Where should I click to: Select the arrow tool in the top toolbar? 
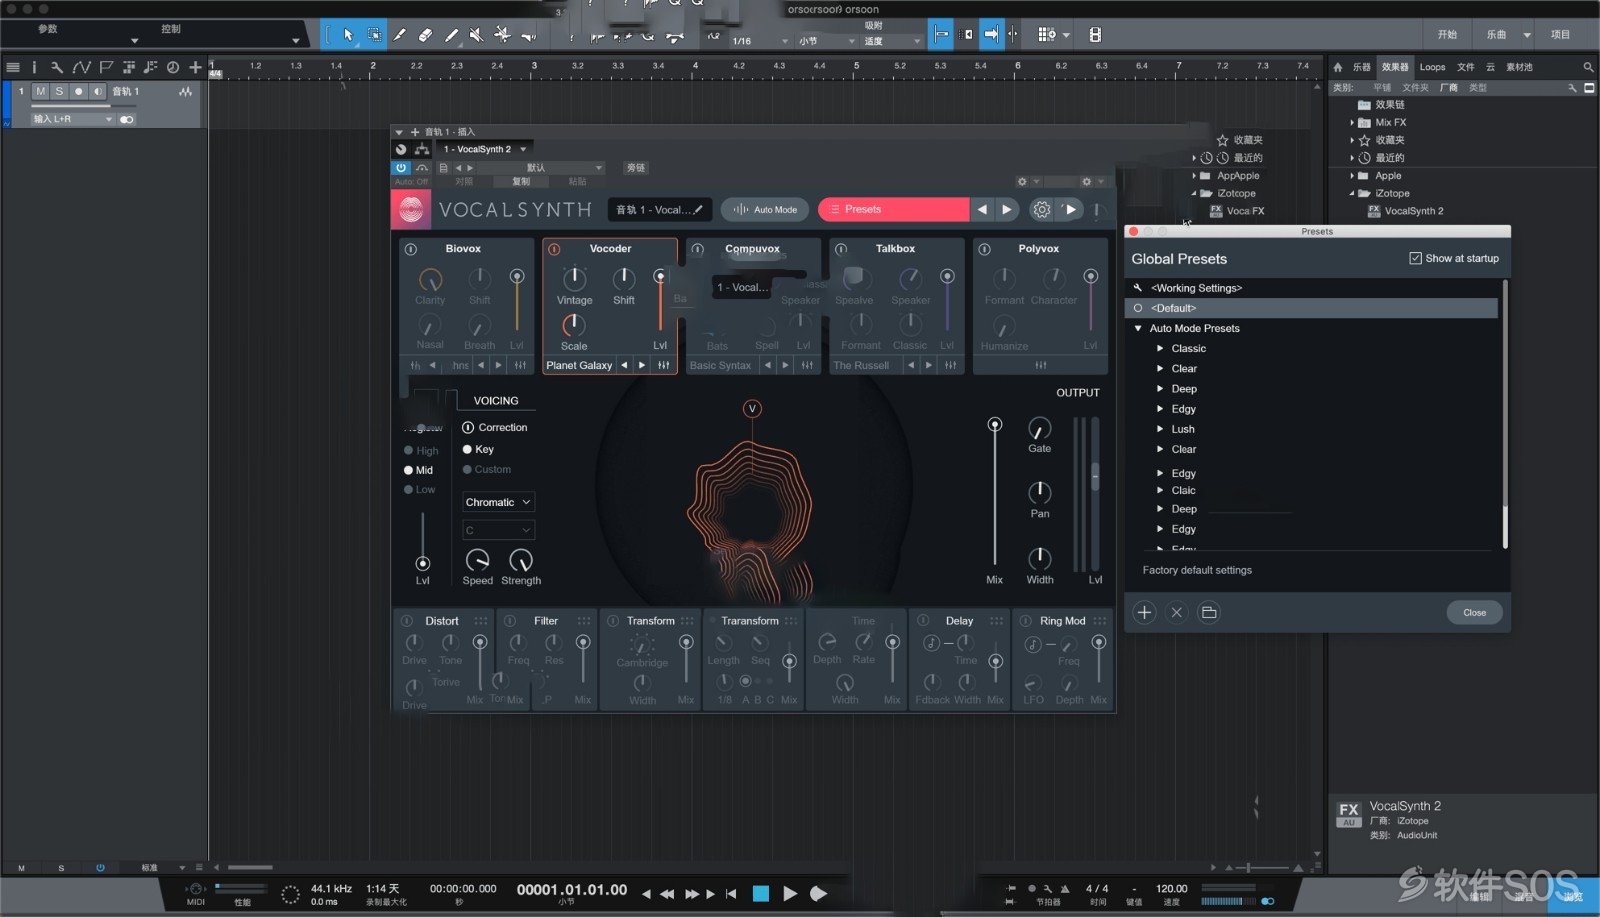click(x=348, y=35)
